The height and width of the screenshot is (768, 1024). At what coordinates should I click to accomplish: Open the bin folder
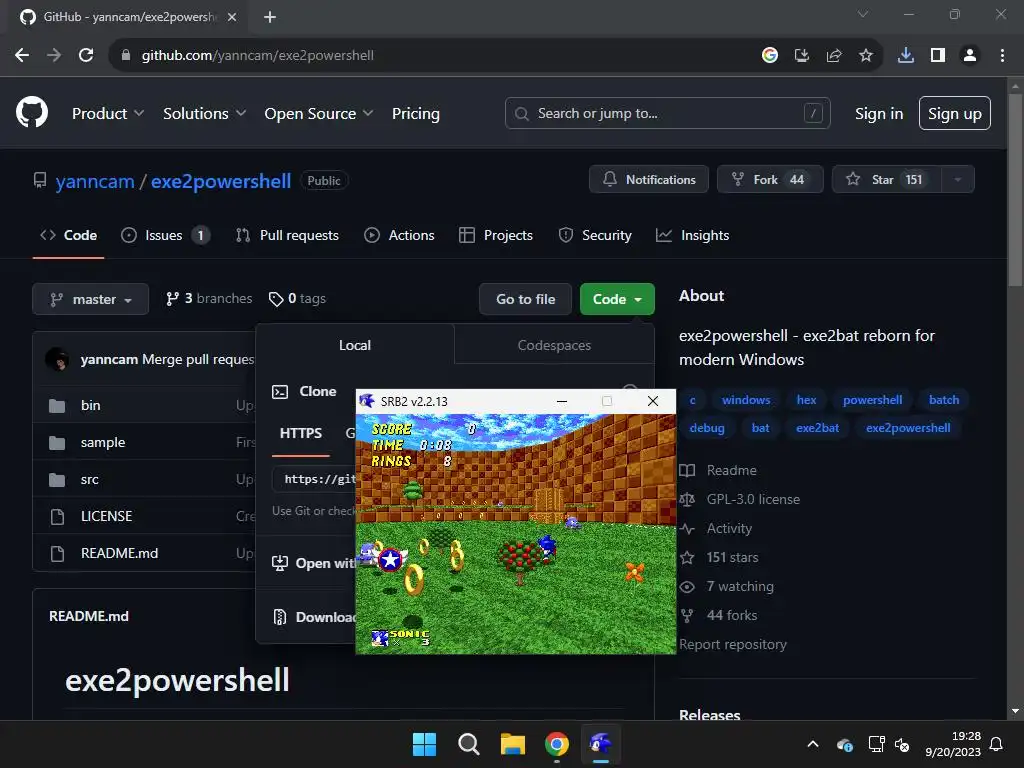(91, 405)
